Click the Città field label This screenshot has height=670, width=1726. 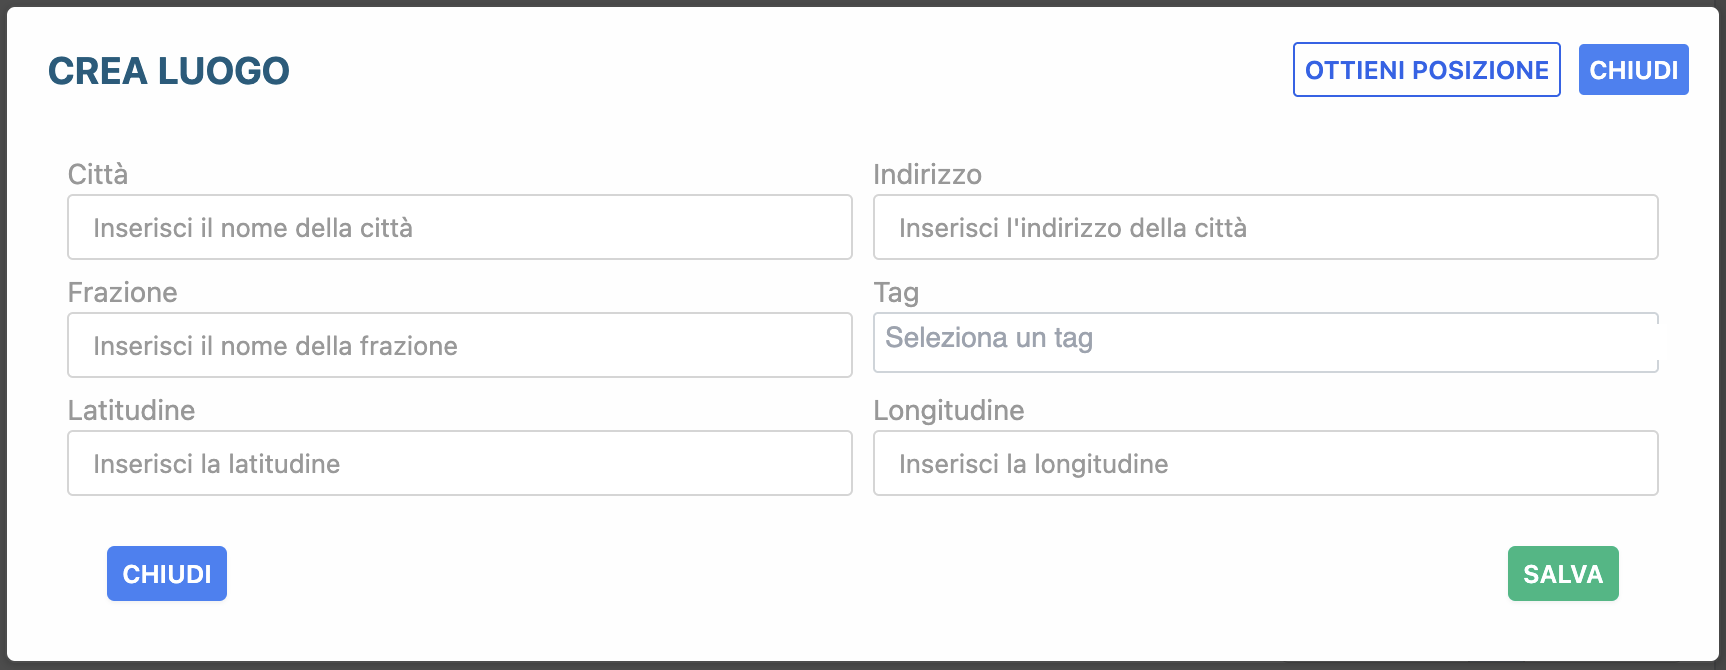tap(98, 175)
